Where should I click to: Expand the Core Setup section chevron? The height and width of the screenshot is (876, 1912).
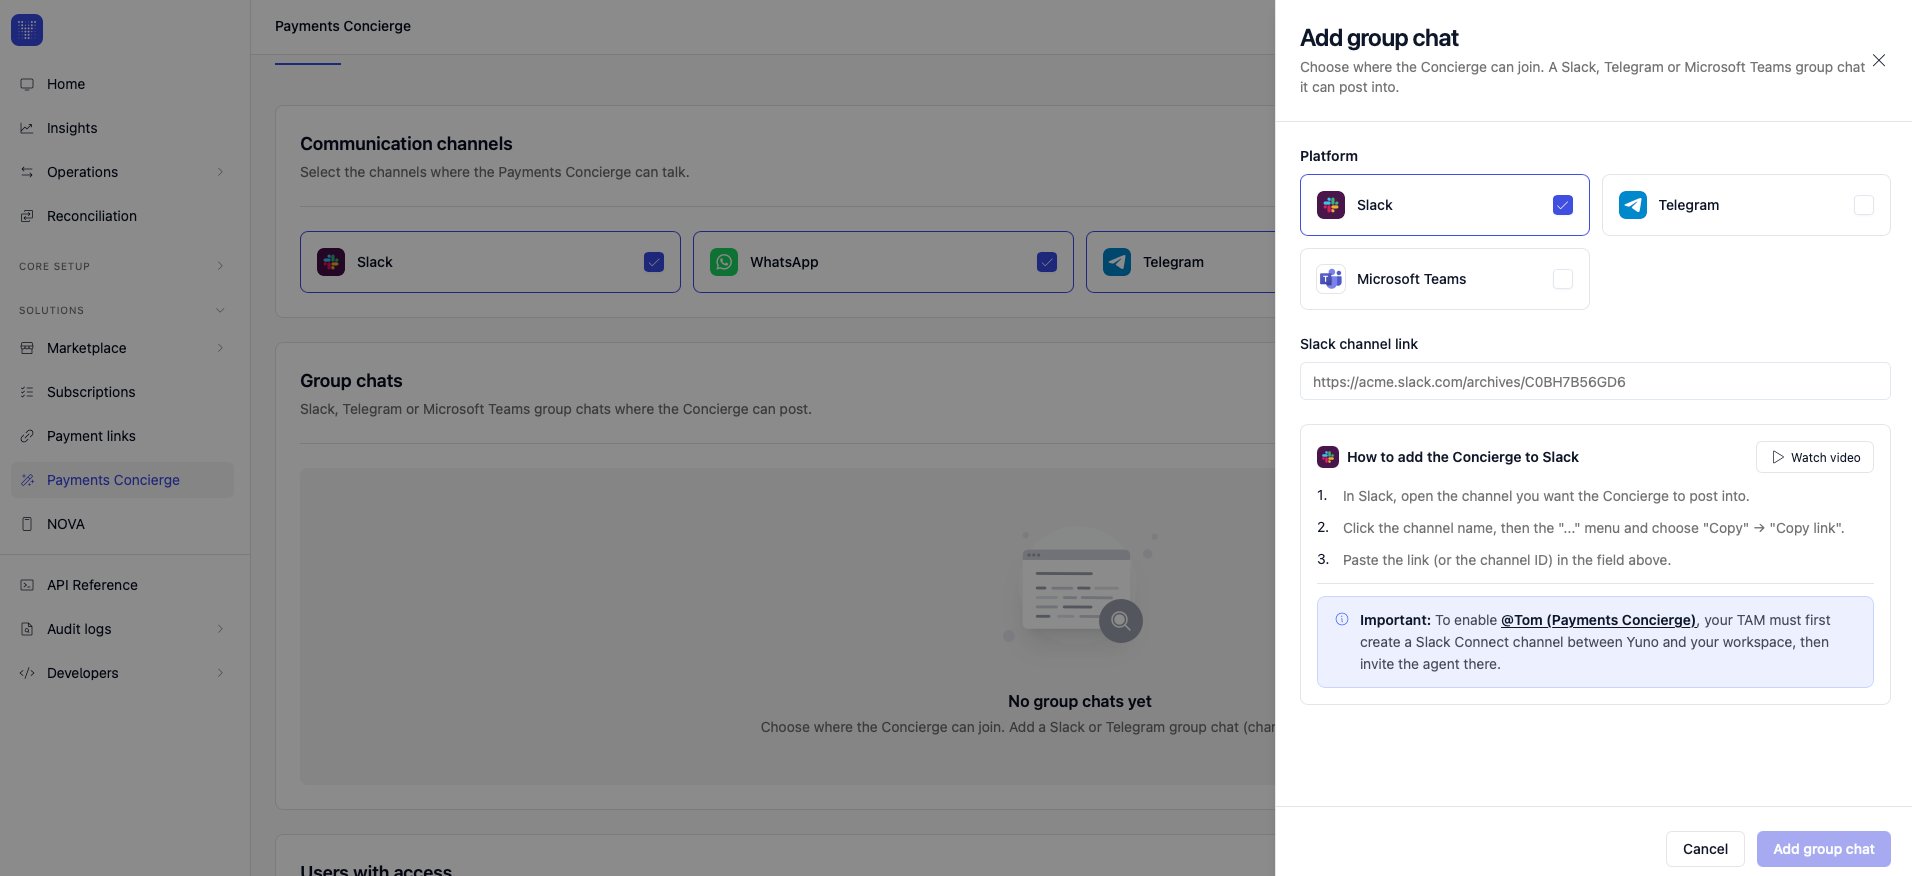[220, 266]
